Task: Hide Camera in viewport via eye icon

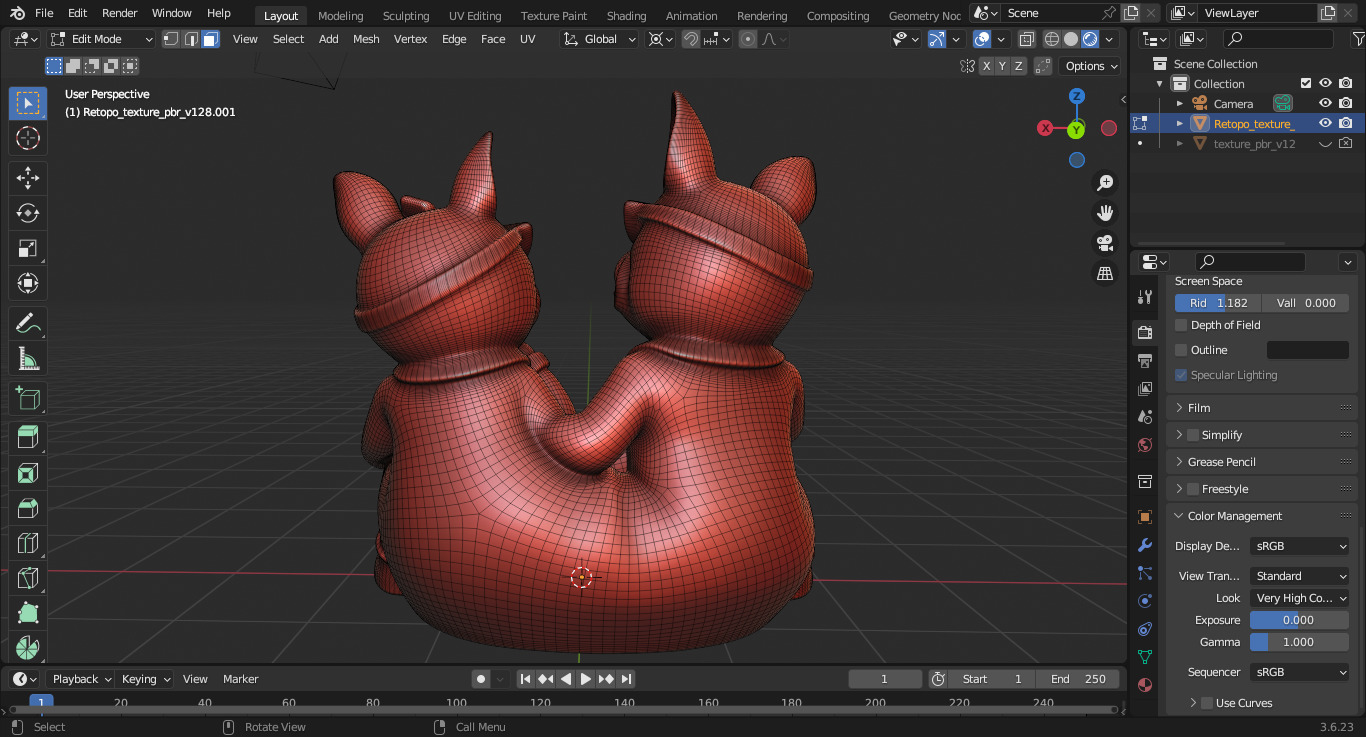Action: point(1325,103)
